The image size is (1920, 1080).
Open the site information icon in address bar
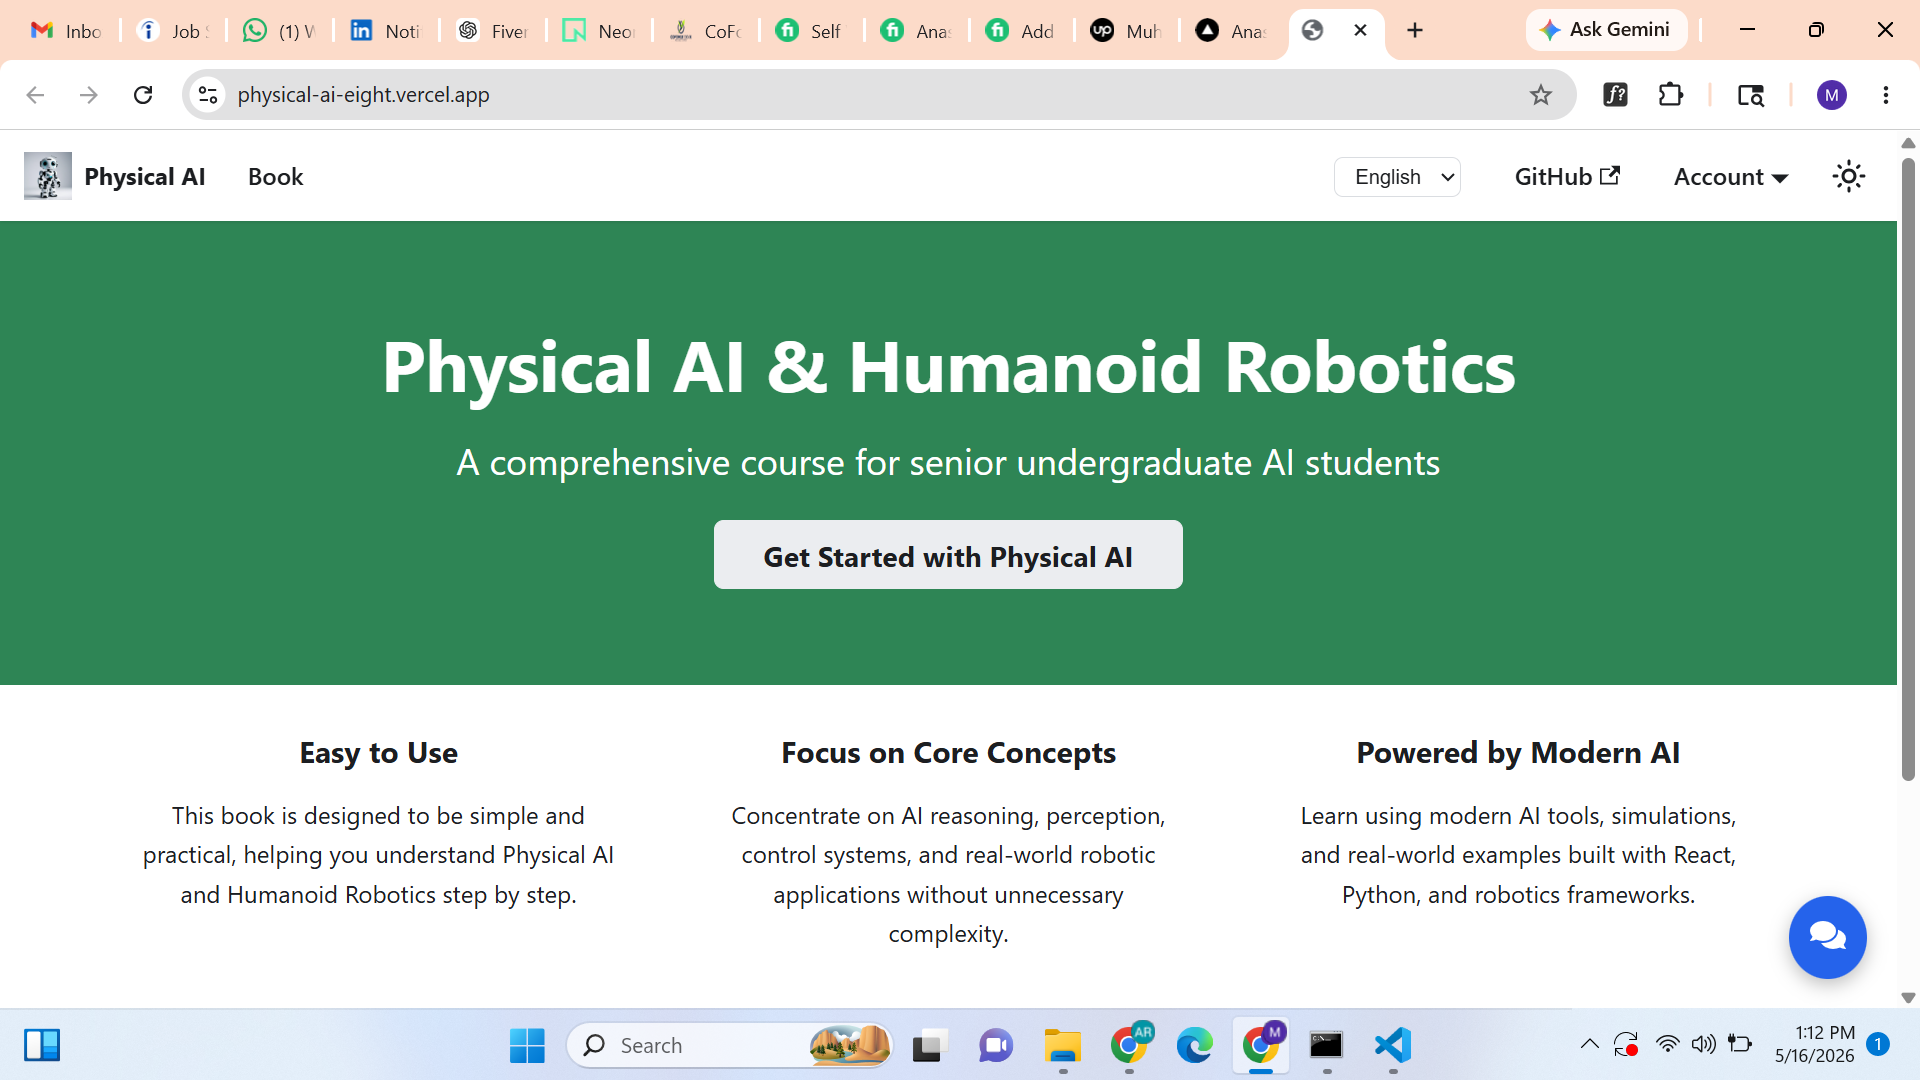[208, 95]
